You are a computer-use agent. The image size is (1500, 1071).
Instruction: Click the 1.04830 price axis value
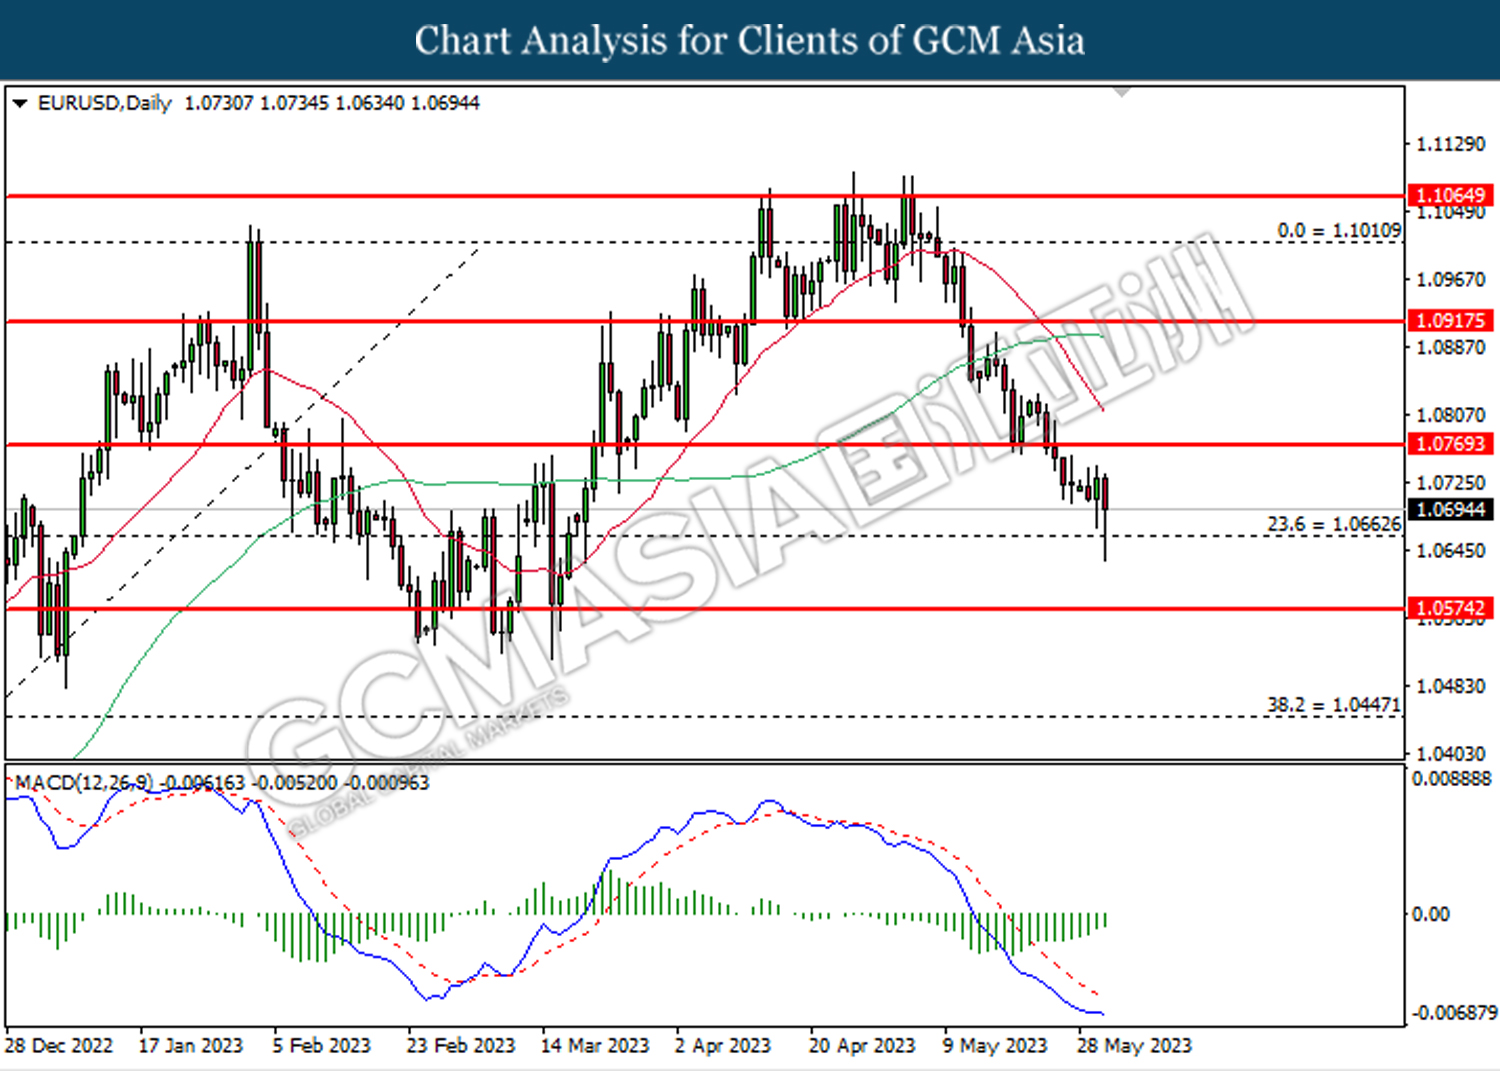(1451, 687)
